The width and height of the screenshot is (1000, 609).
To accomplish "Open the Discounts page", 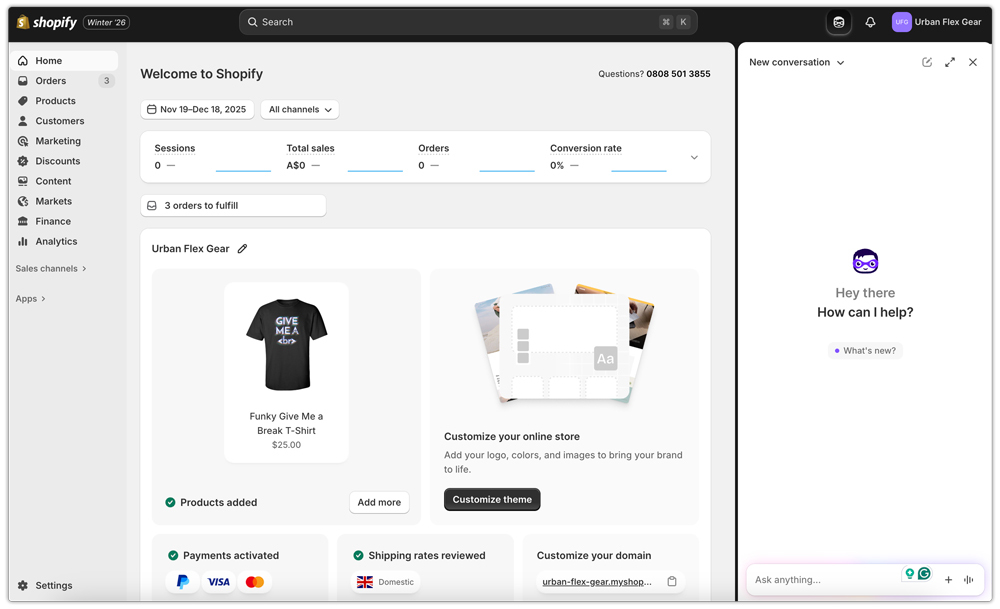I will tap(56, 160).
